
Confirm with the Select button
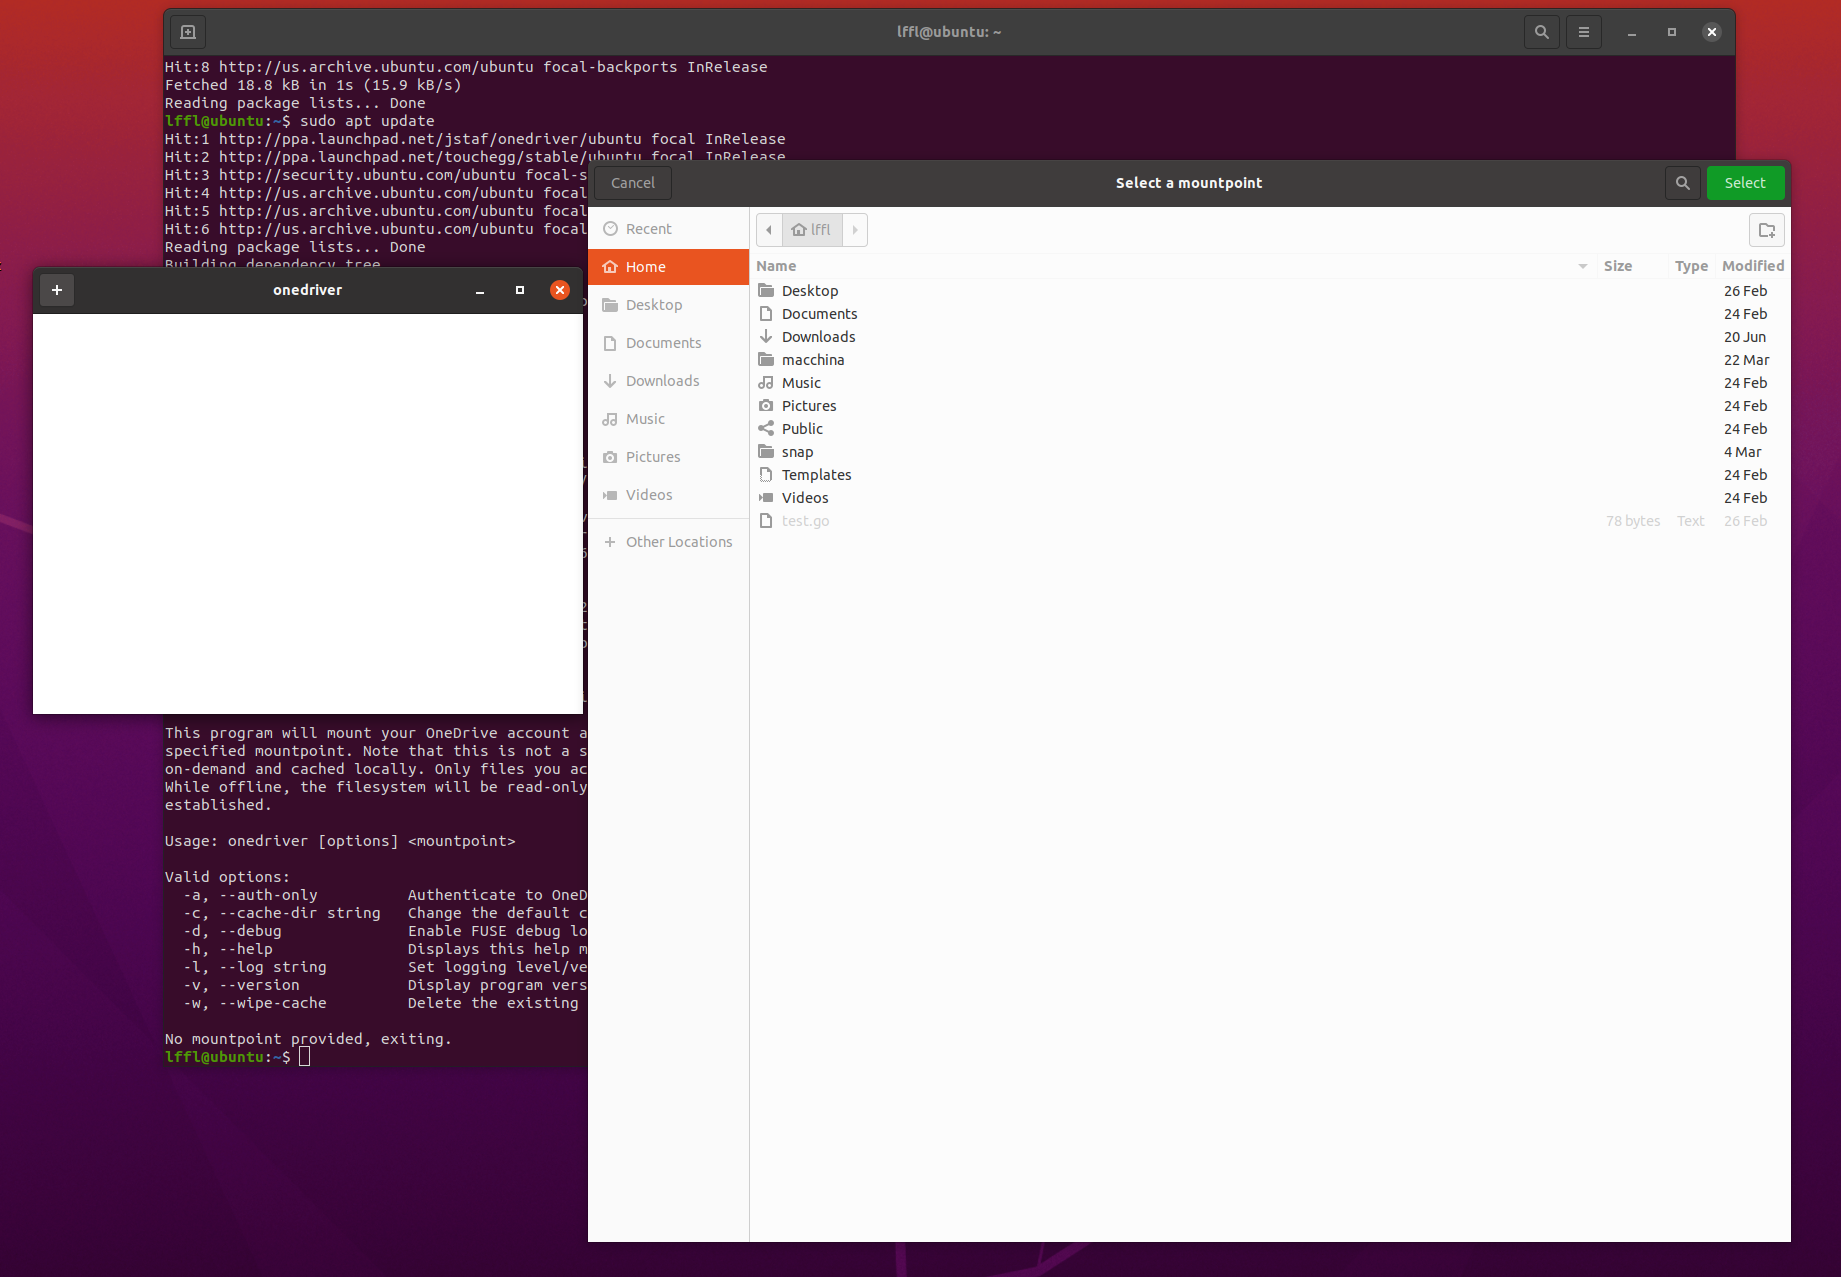[x=1745, y=182]
